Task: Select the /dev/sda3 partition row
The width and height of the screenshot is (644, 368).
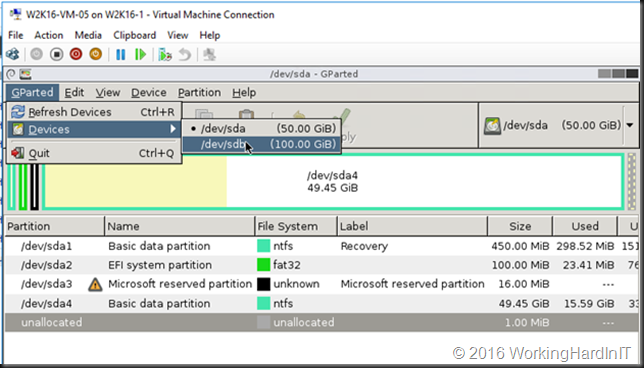Action: [322, 284]
